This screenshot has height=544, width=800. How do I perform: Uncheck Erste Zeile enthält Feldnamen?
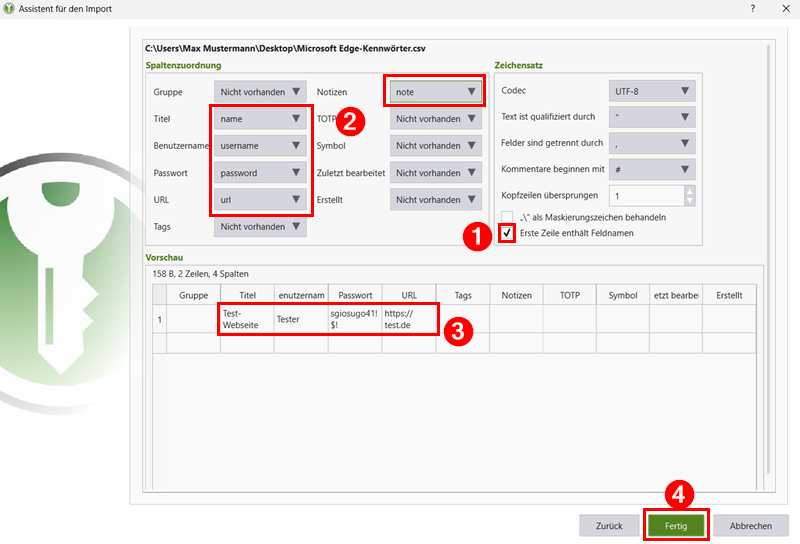508,233
